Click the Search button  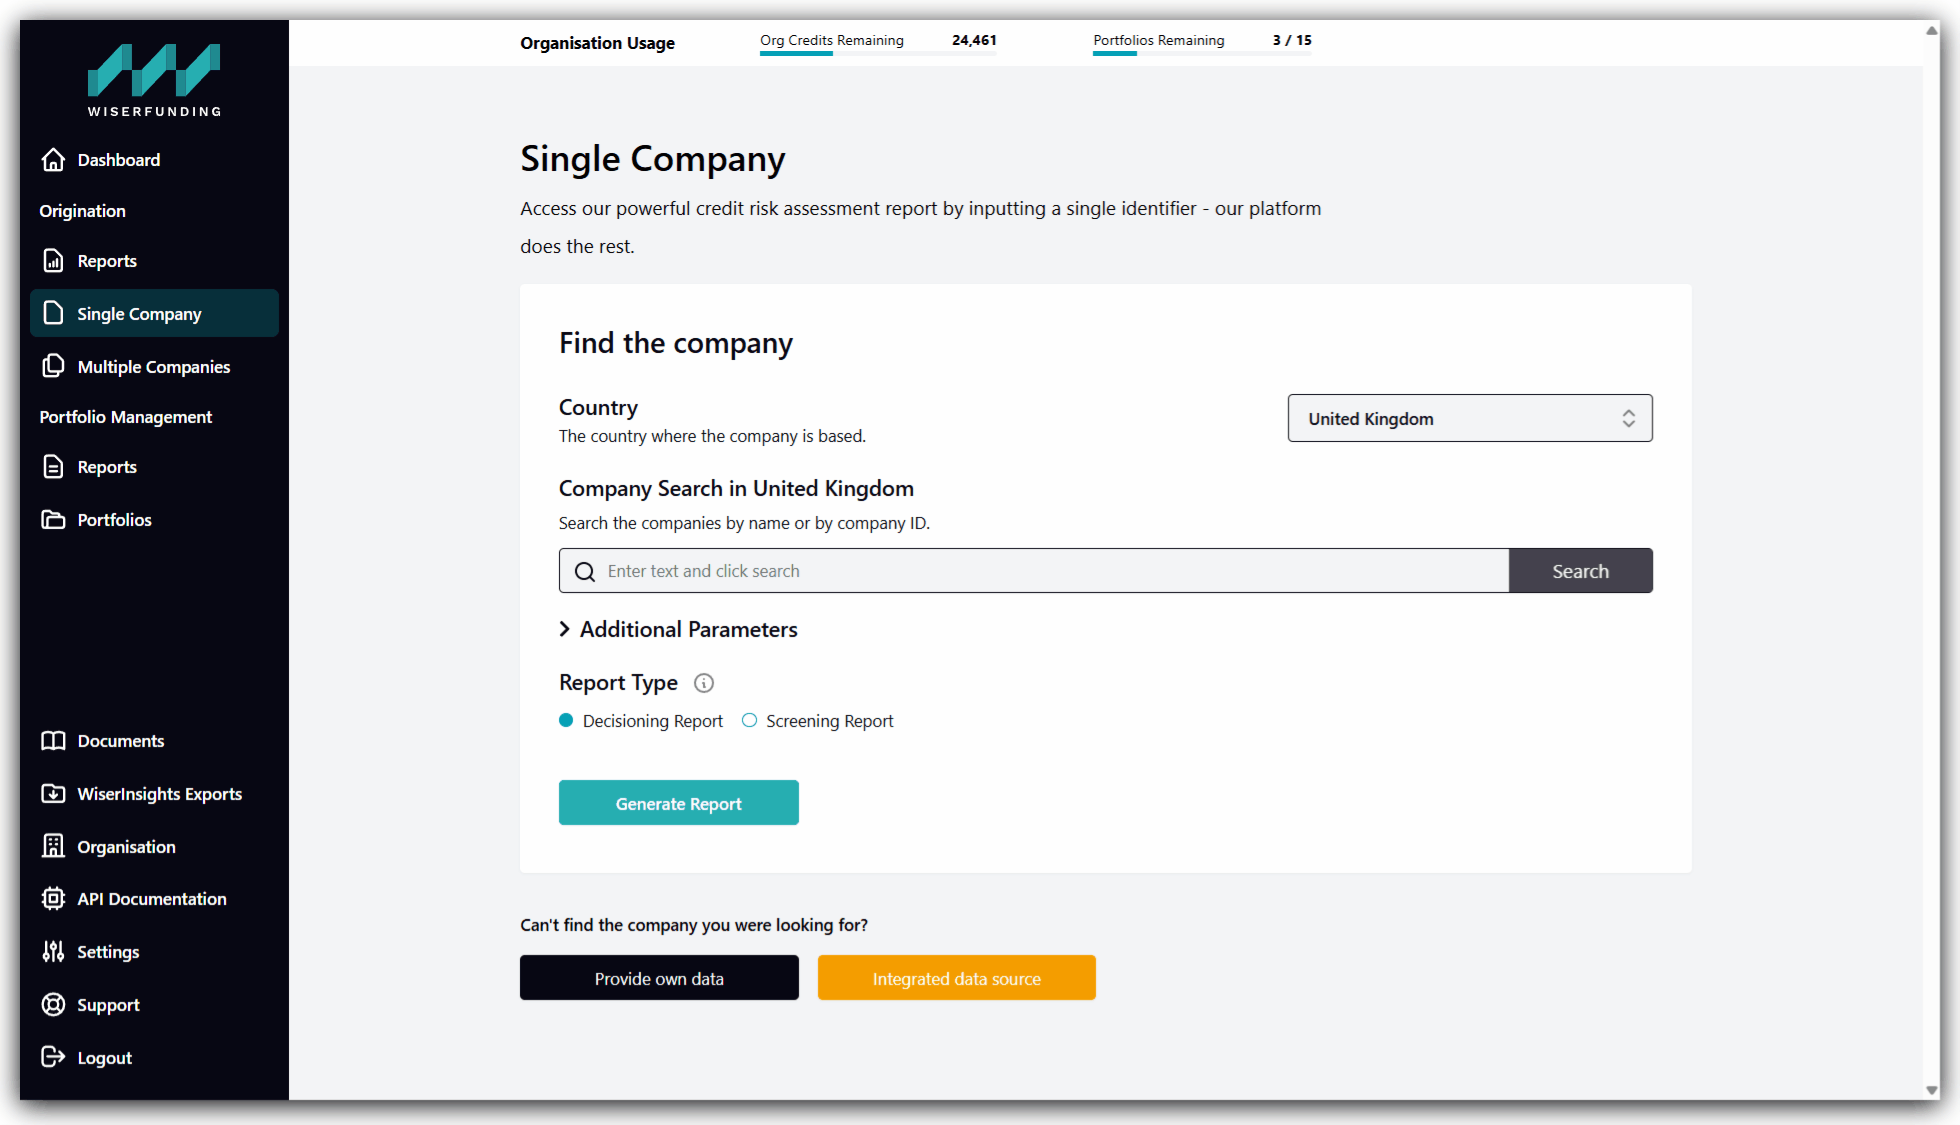coord(1581,571)
